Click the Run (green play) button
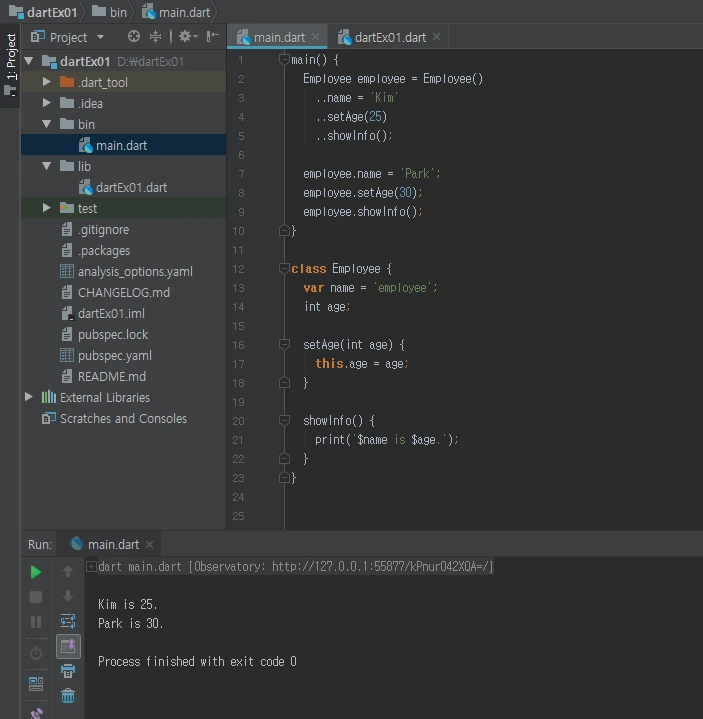Screen dimensions: 703x719 [x=36, y=572]
